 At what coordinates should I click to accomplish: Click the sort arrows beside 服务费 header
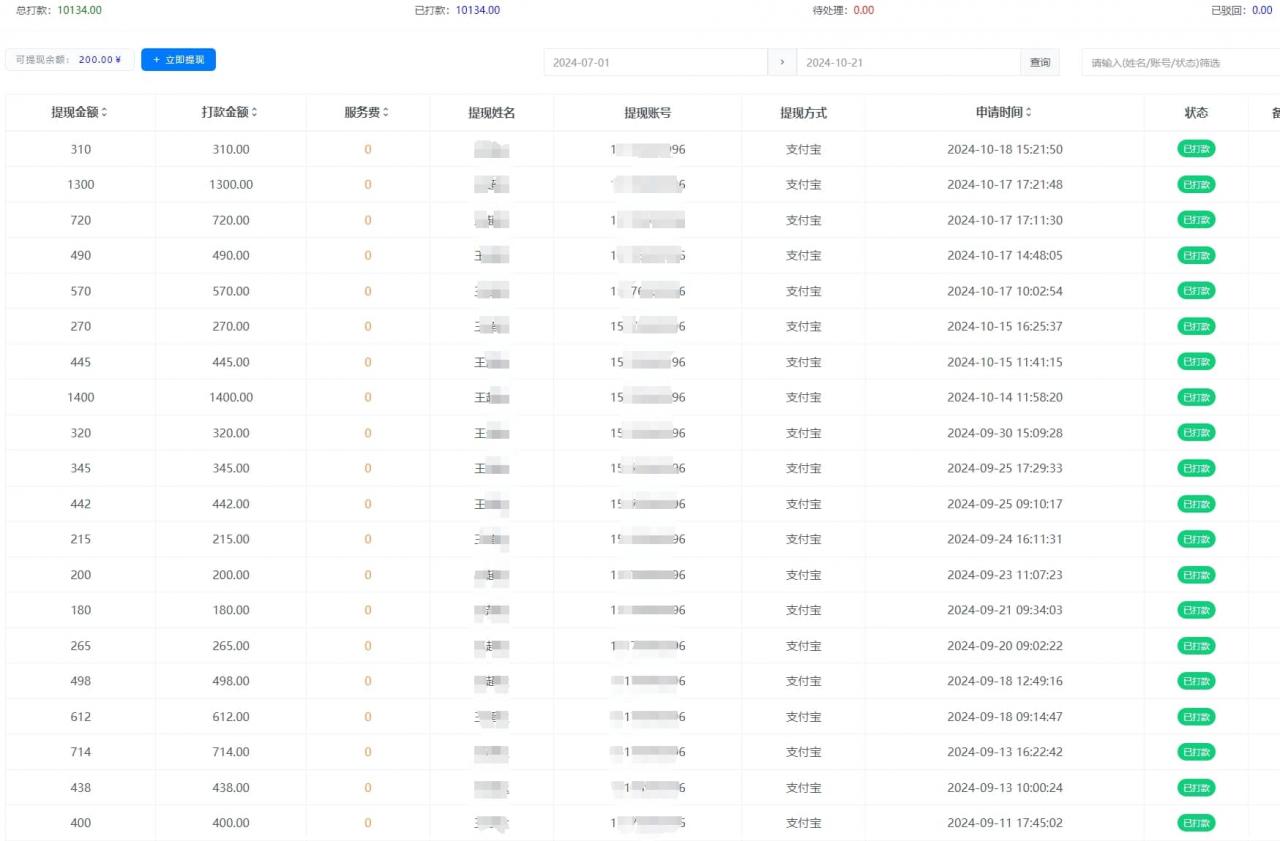386,113
